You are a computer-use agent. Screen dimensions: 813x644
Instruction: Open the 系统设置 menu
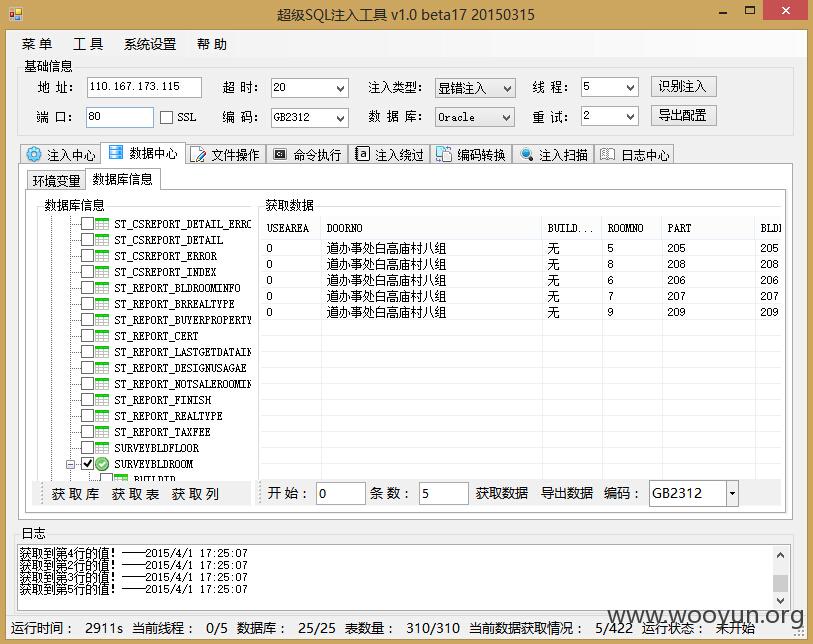[150, 45]
